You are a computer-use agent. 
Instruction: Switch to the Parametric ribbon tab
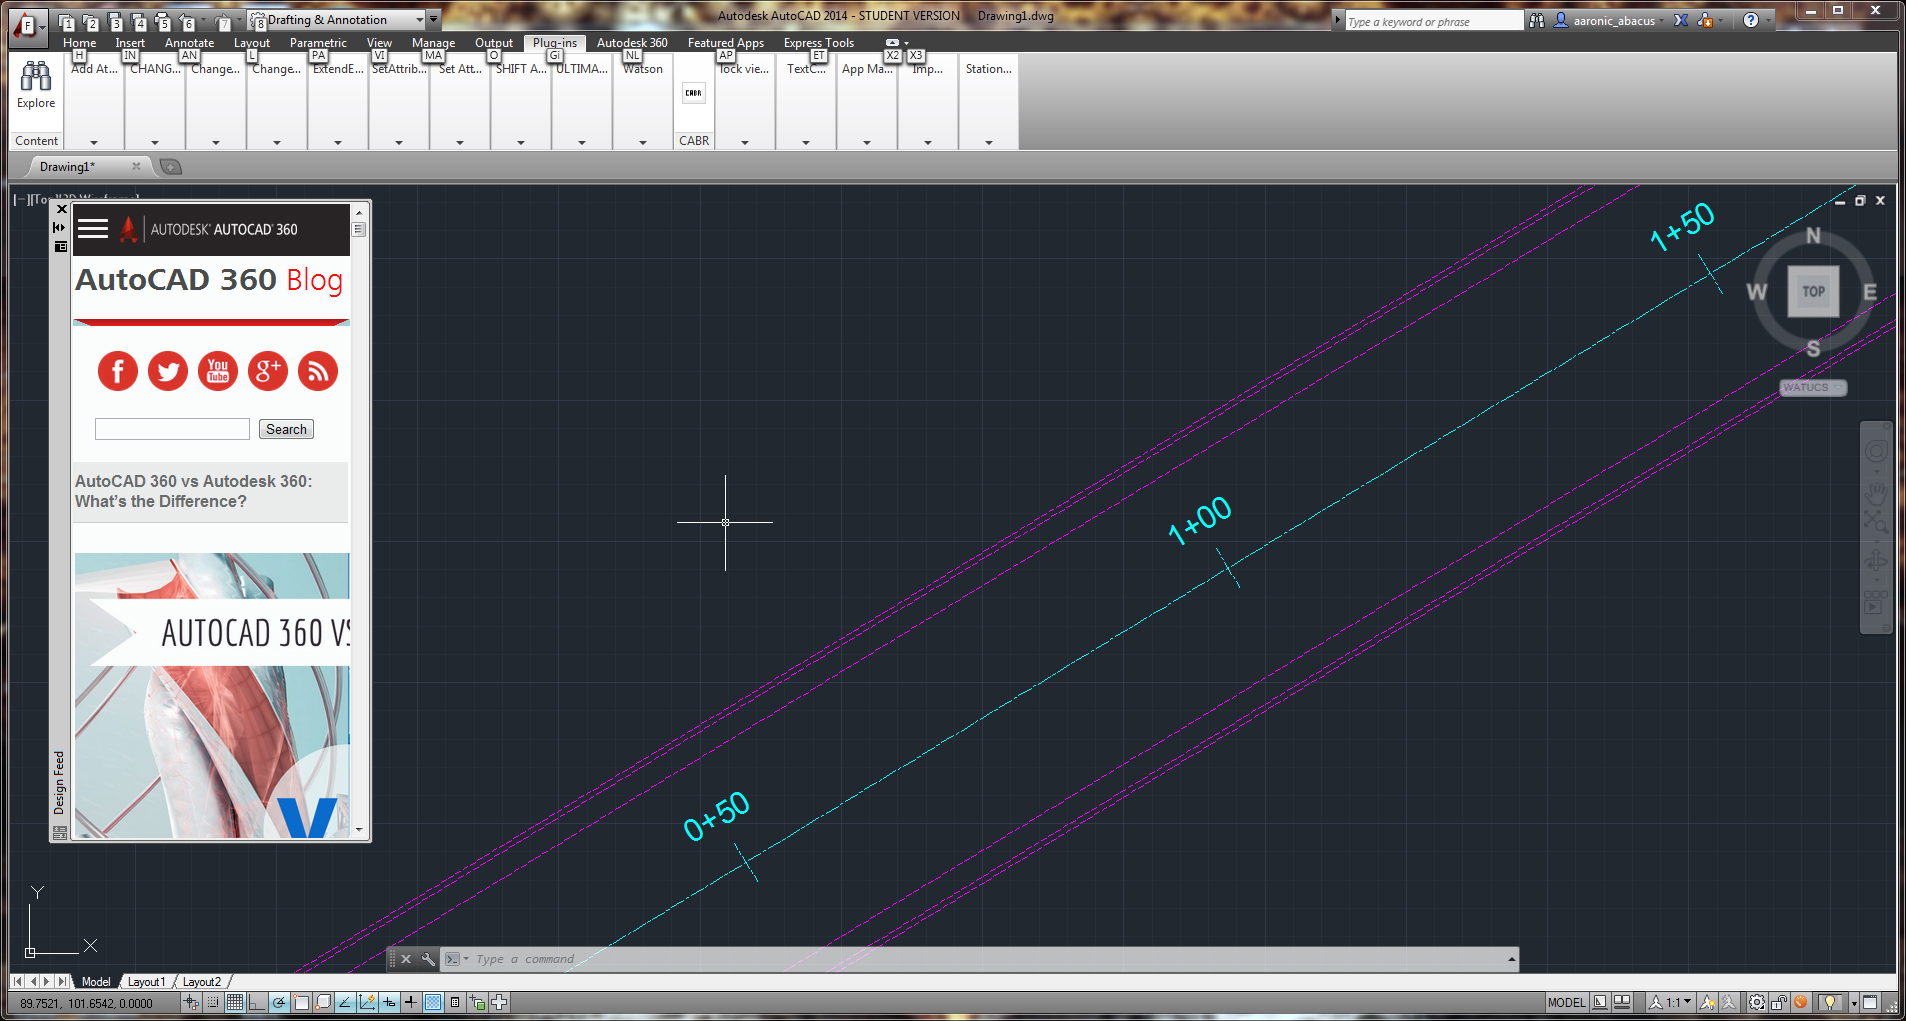pos(318,43)
